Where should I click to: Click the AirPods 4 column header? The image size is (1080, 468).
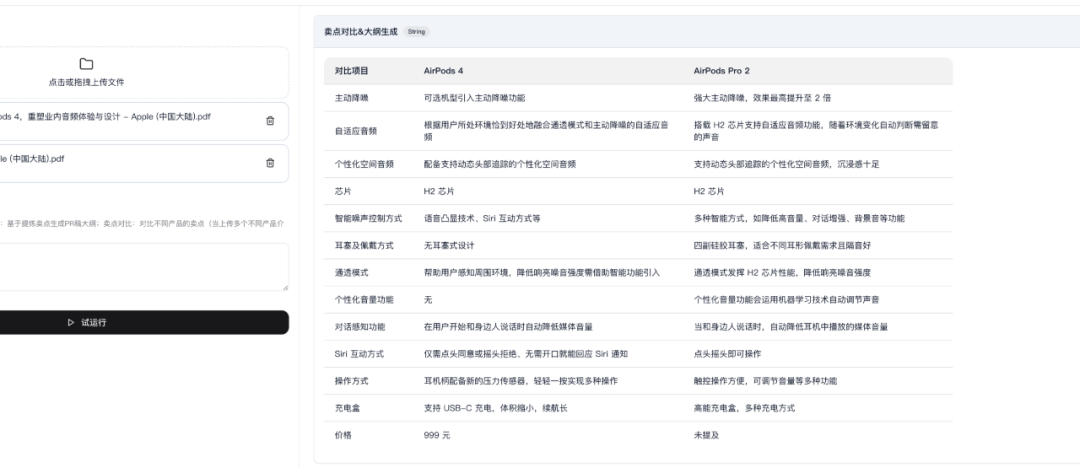[x=444, y=71]
